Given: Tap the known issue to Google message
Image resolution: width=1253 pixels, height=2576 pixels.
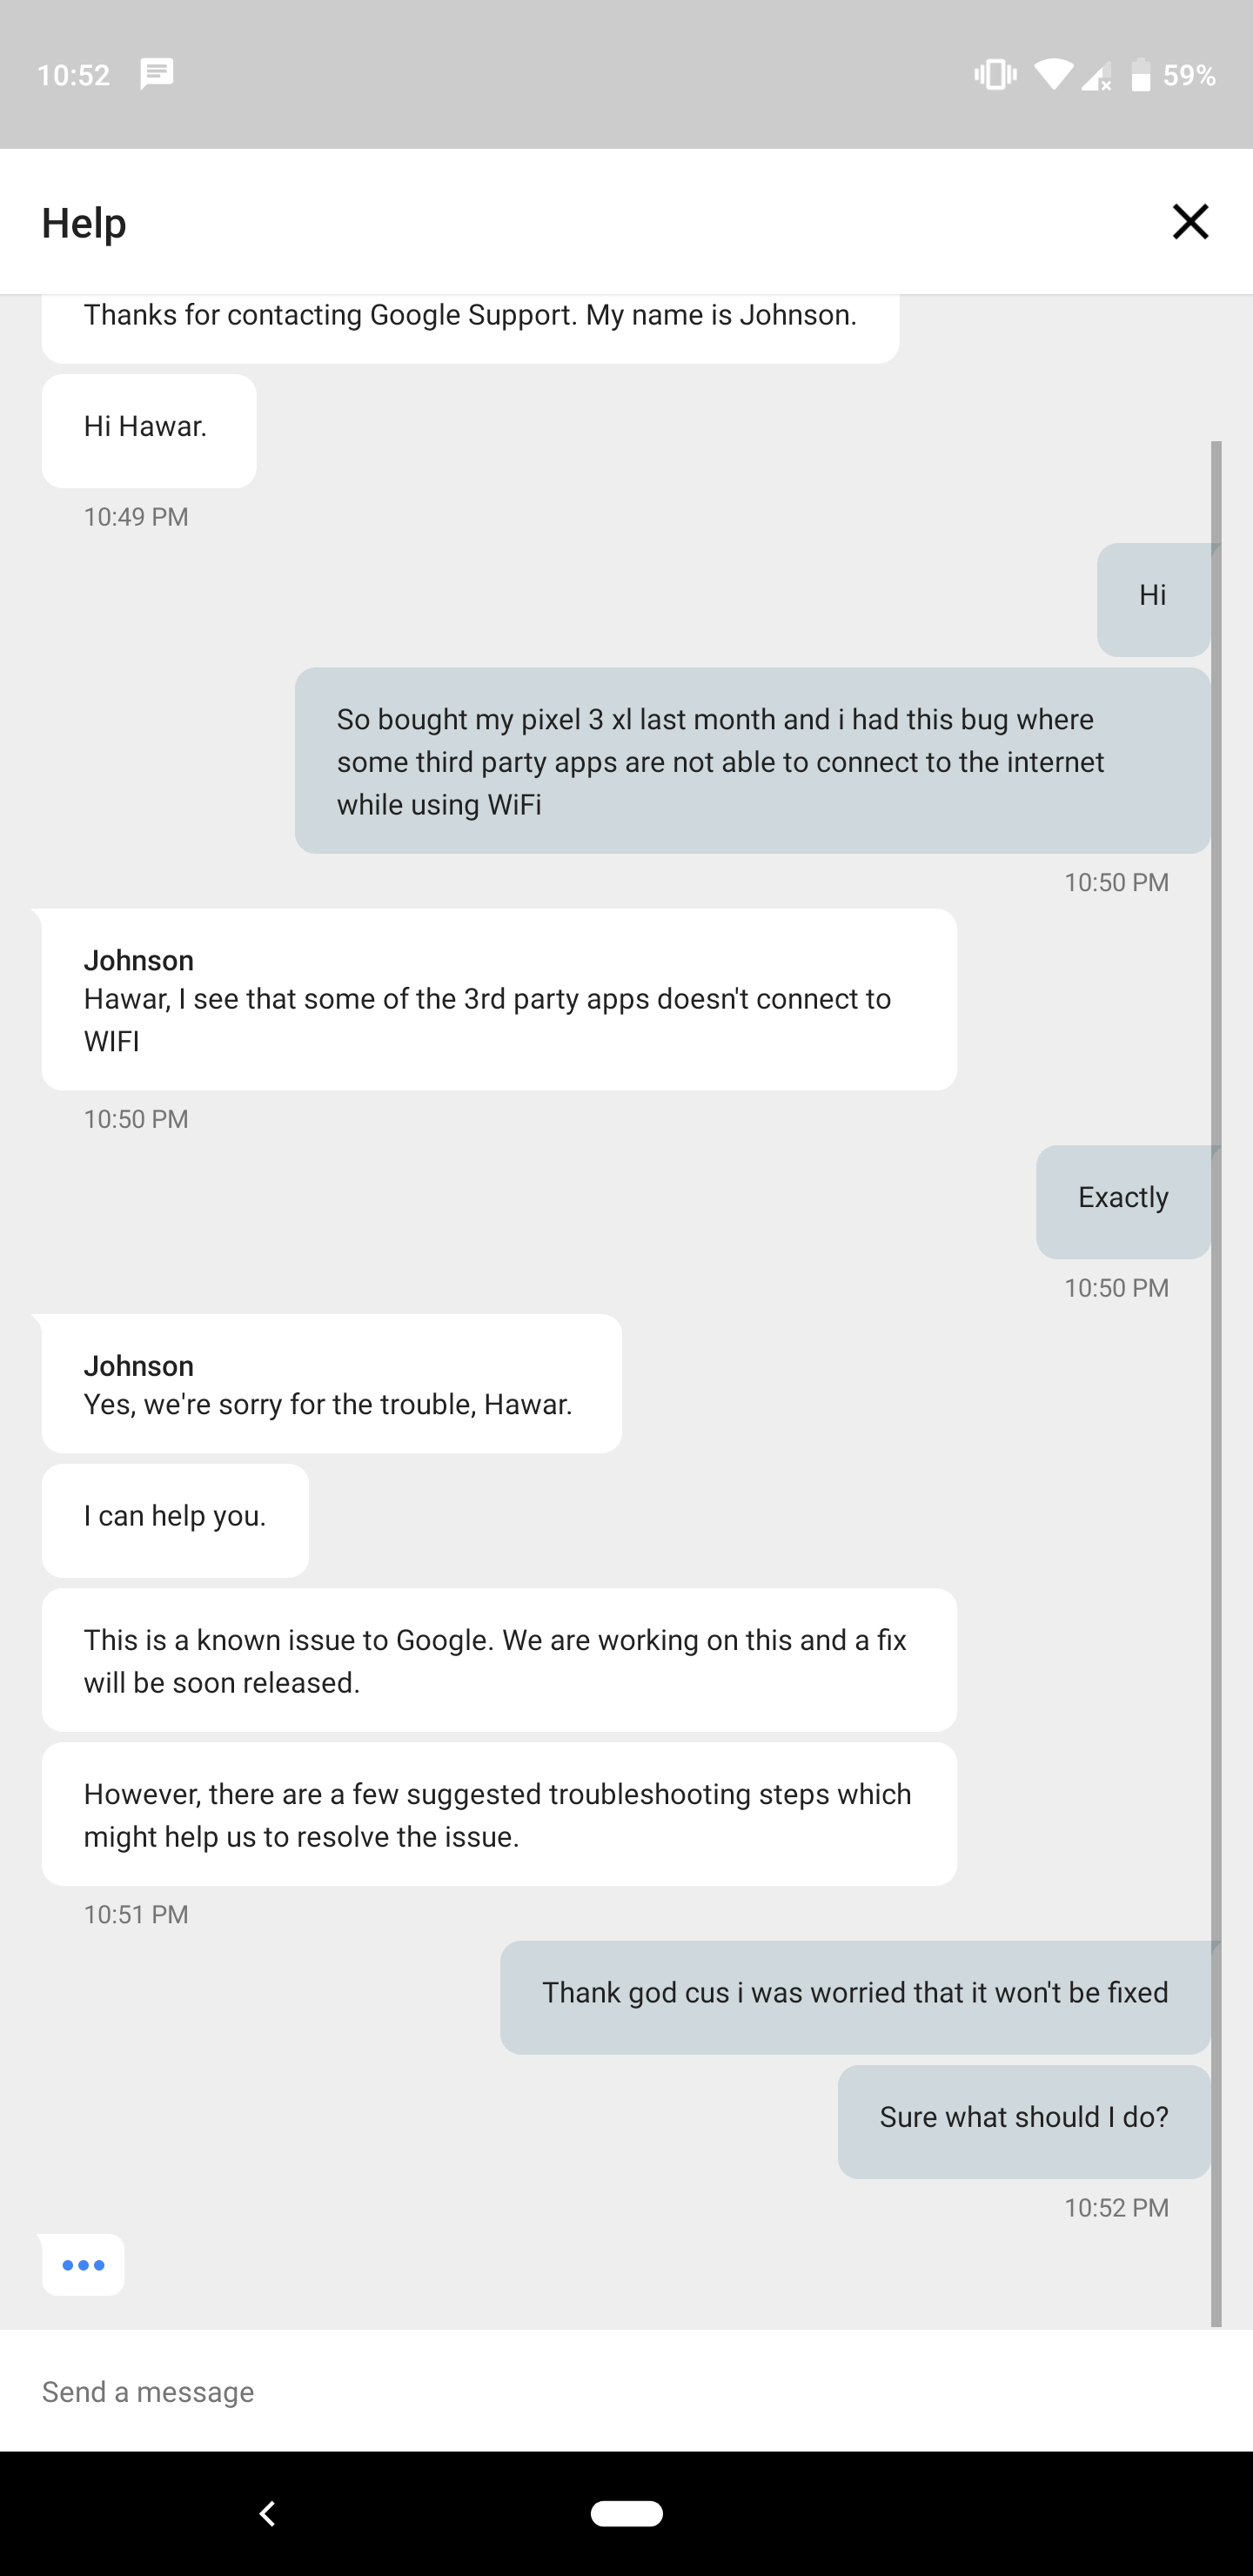Looking at the screenshot, I should (498, 1661).
